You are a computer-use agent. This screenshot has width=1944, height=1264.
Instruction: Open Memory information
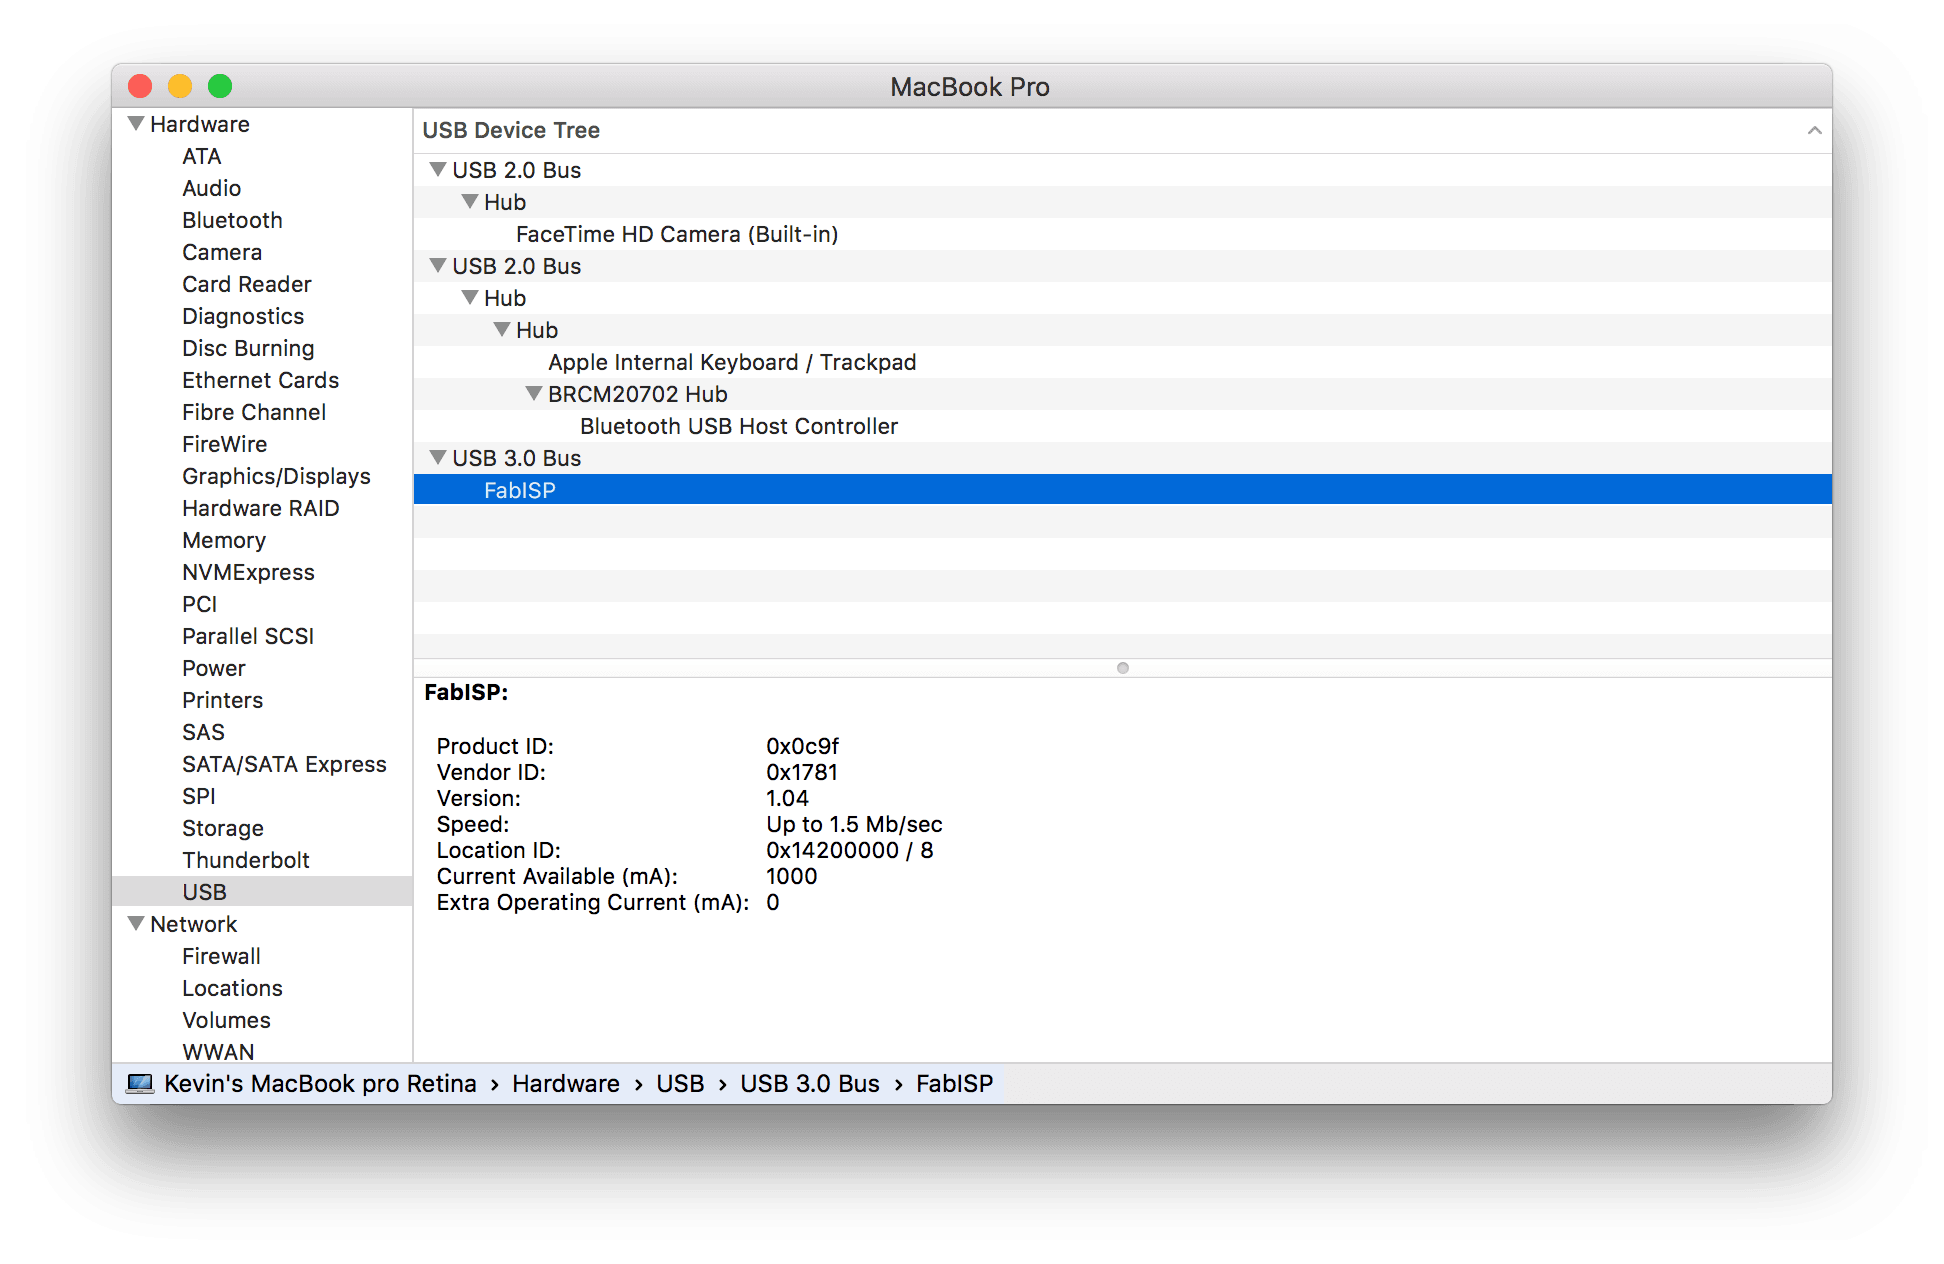224,540
